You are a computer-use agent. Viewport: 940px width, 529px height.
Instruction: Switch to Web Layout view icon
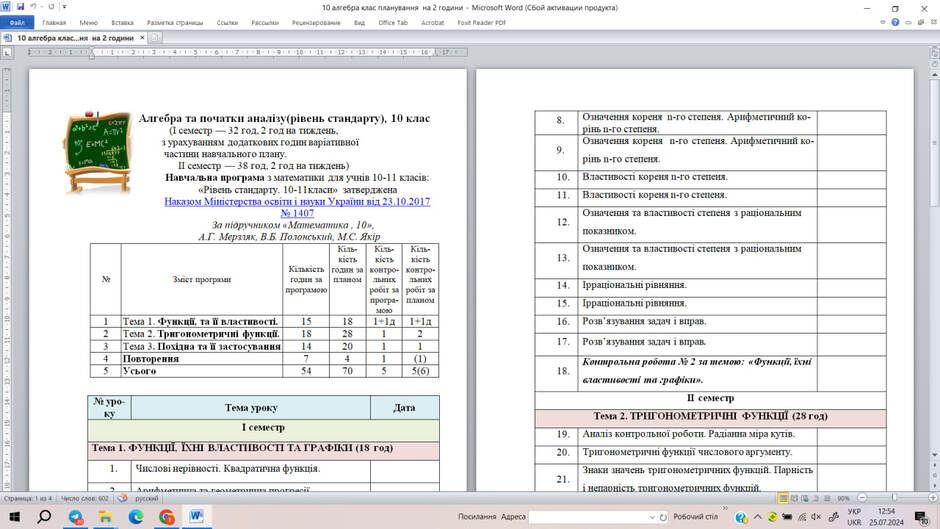(805, 498)
